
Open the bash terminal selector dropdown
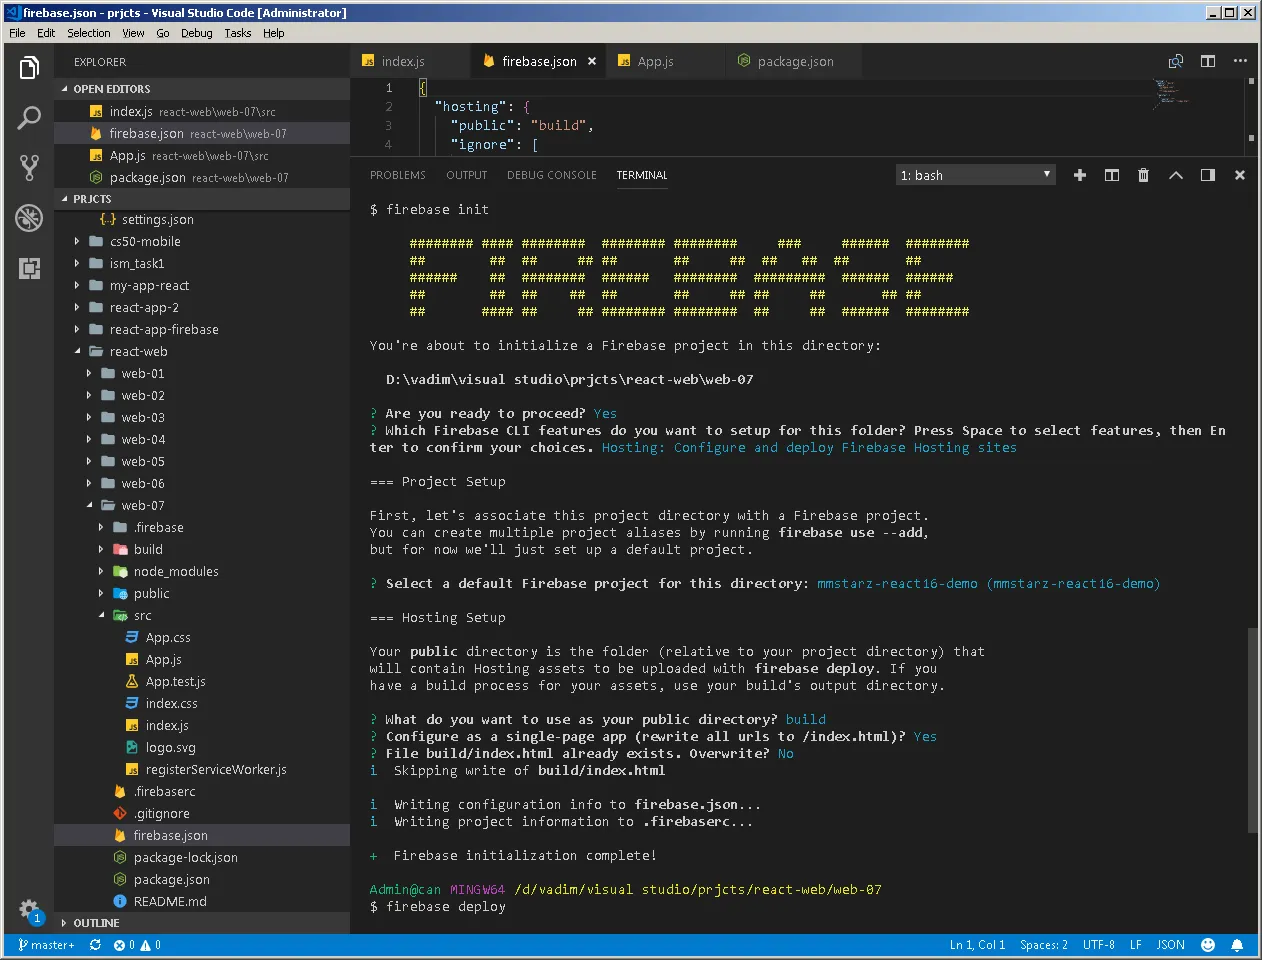pos(976,175)
